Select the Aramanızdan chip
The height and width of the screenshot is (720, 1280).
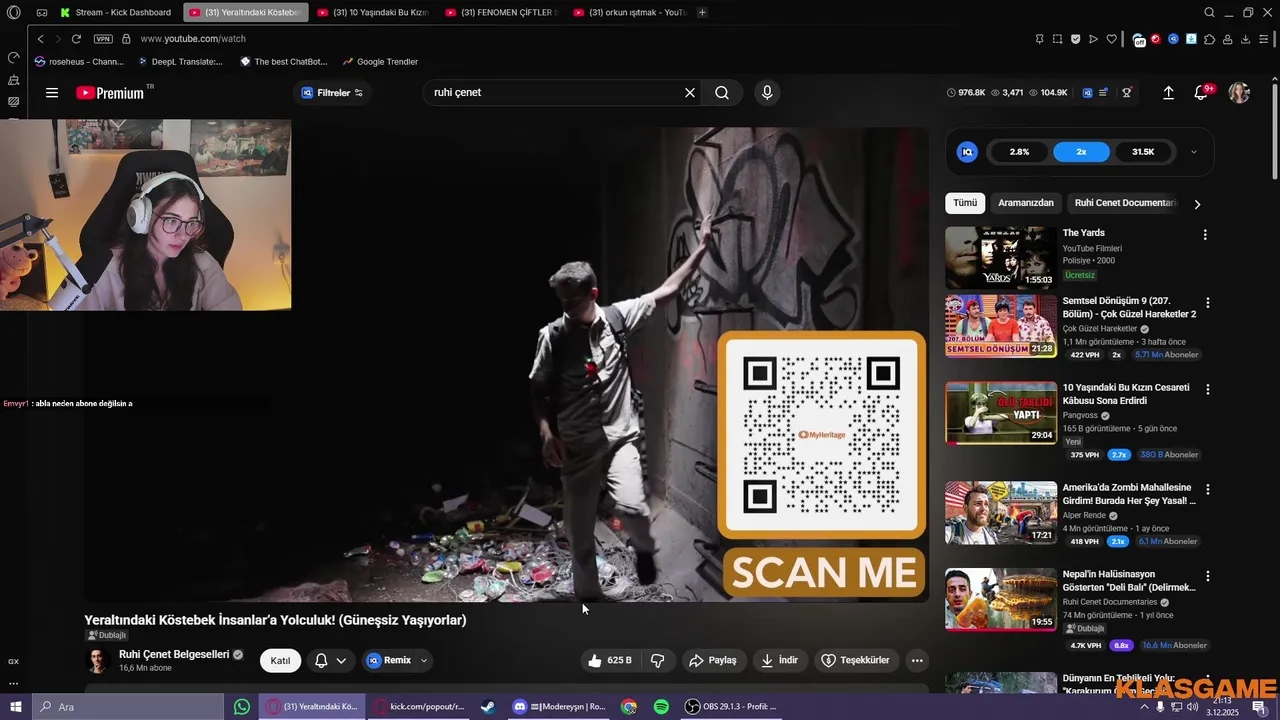[x=1026, y=203]
